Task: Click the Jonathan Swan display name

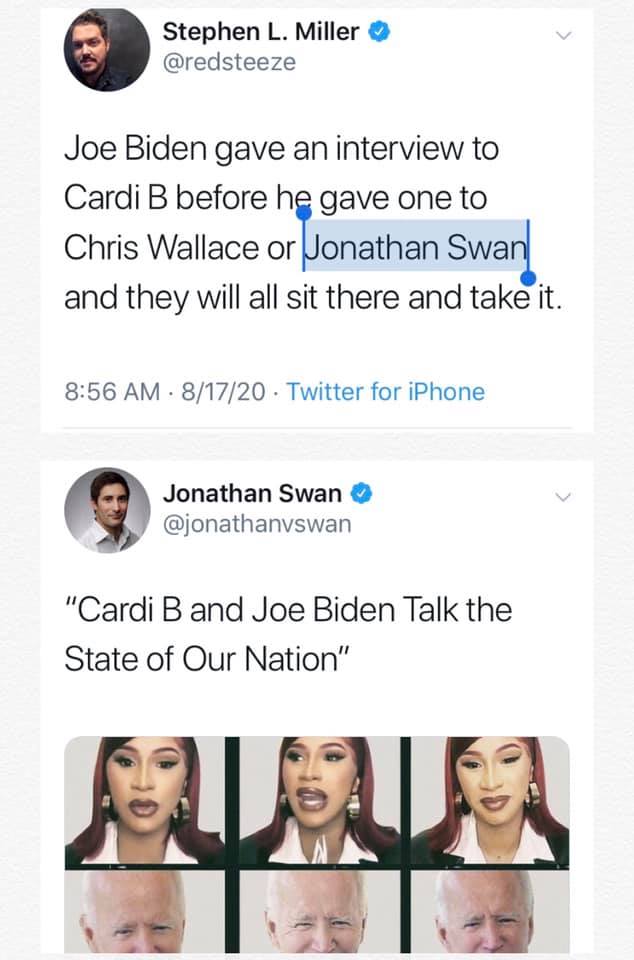Action: [x=252, y=494]
